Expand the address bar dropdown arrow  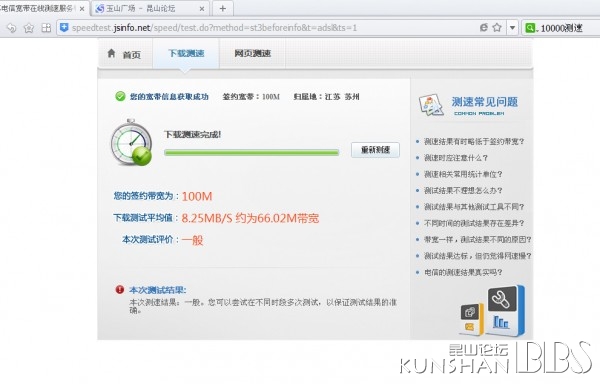(x=512, y=28)
